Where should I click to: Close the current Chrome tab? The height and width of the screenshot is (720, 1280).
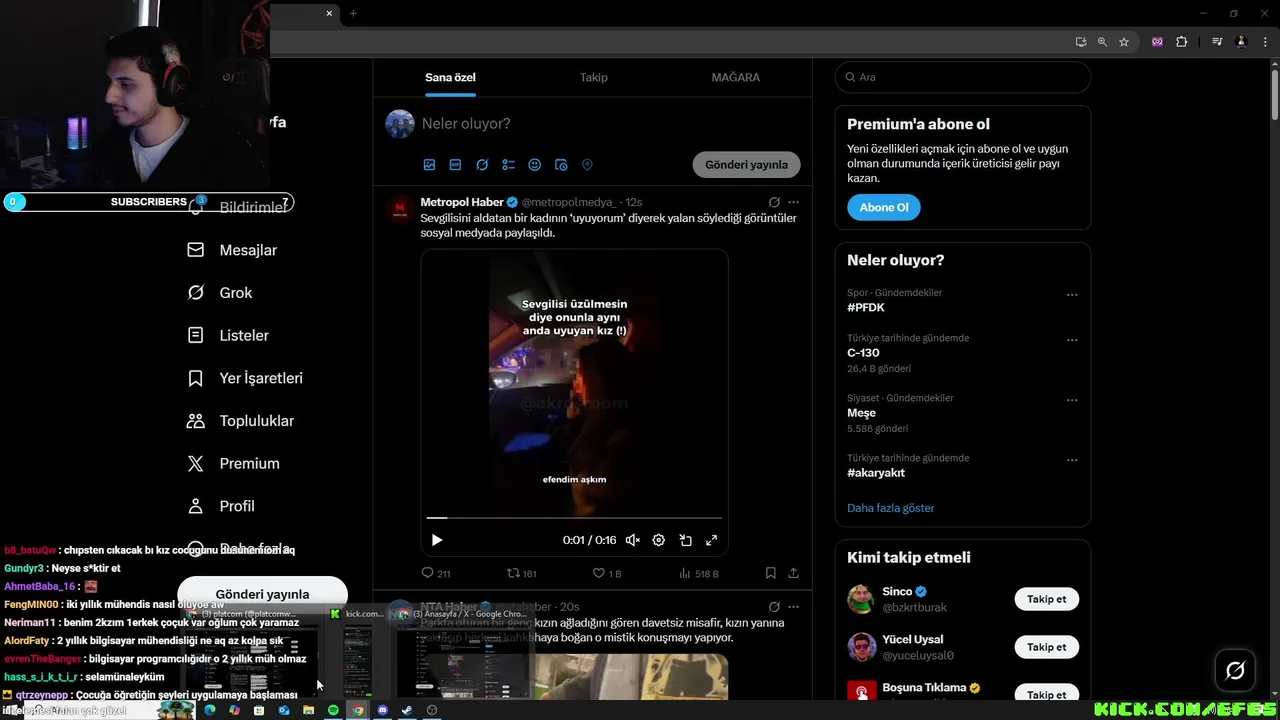point(330,13)
